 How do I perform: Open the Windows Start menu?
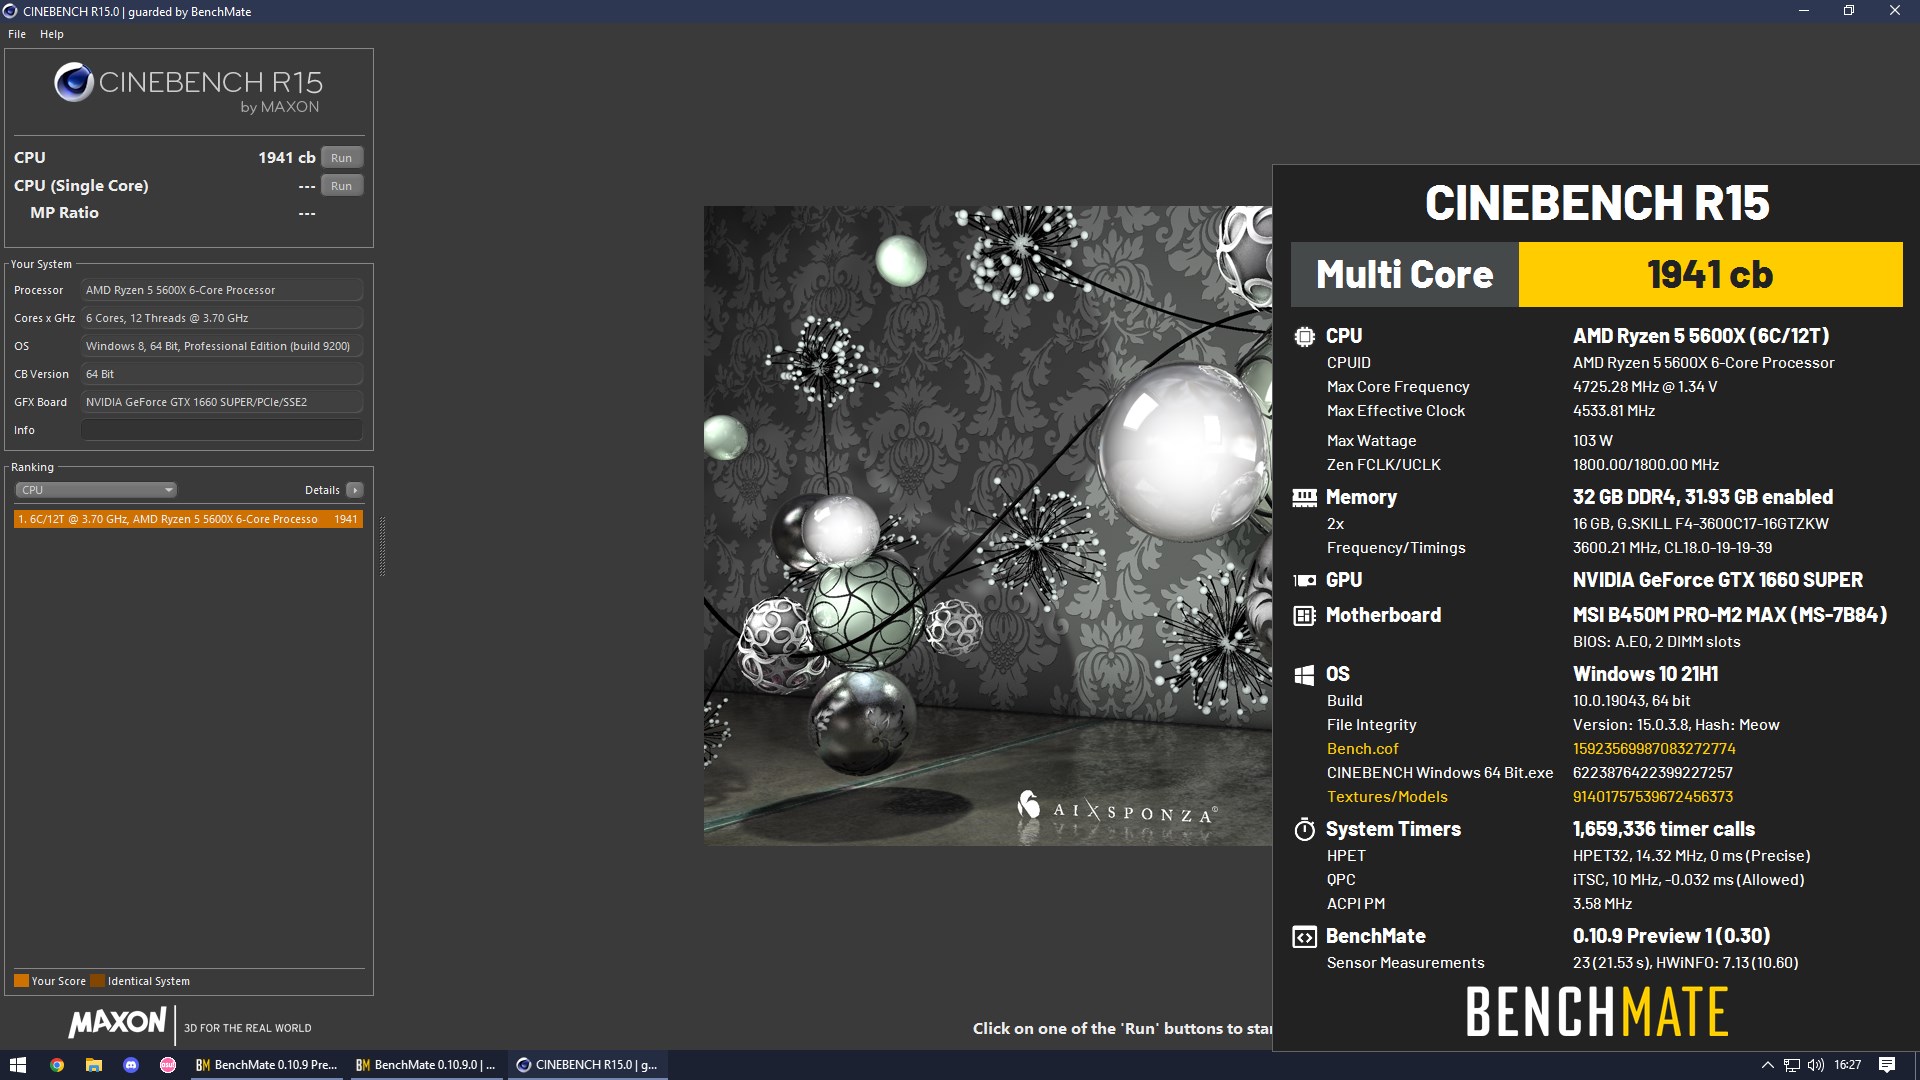(x=18, y=1065)
